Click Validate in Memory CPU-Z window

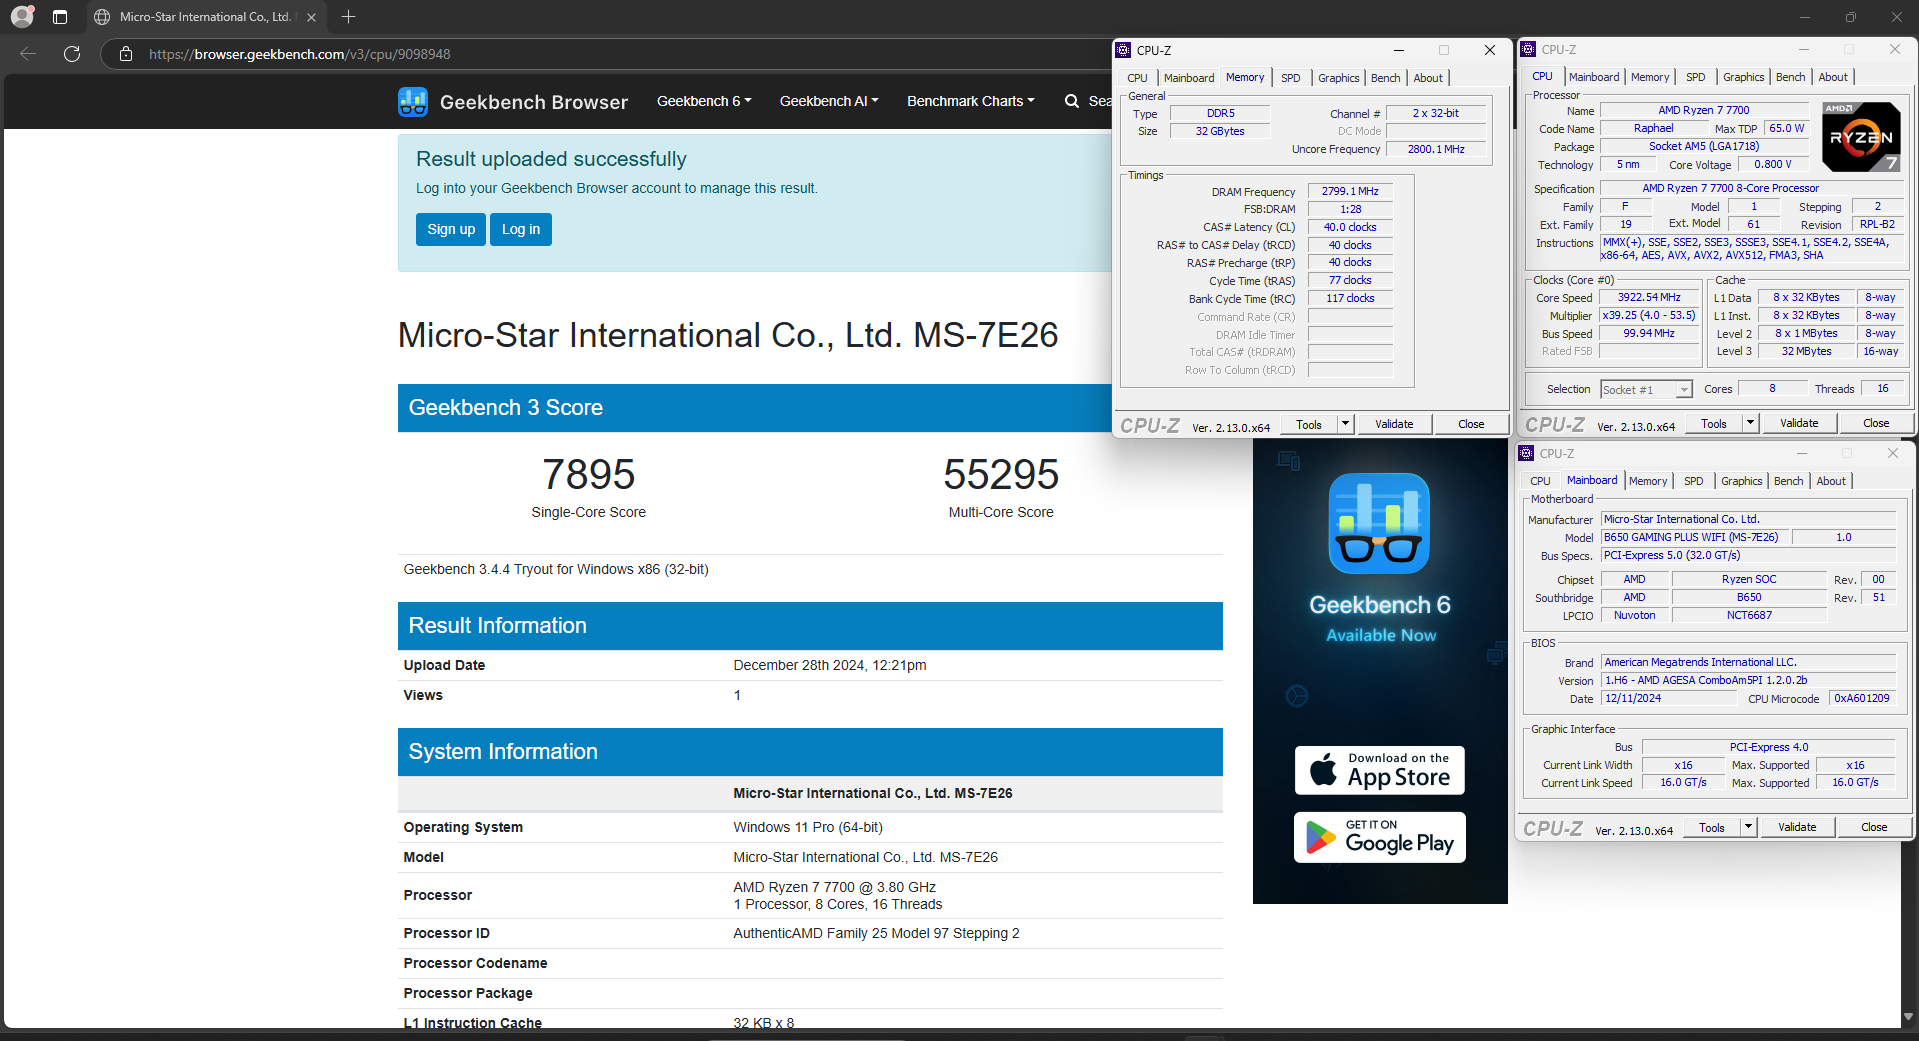coord(1394,424)
